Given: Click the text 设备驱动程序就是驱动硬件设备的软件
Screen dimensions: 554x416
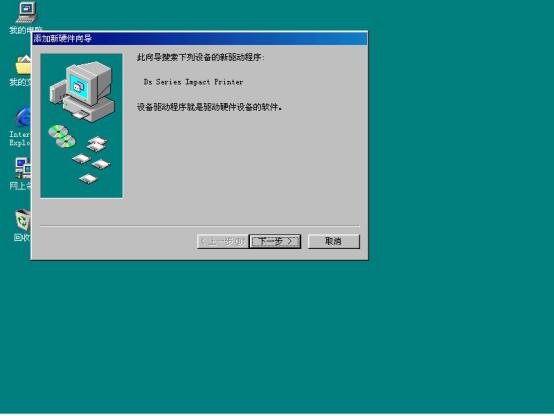Looking at the screenshot, I should pyautogui.click(x=209, y=107).
